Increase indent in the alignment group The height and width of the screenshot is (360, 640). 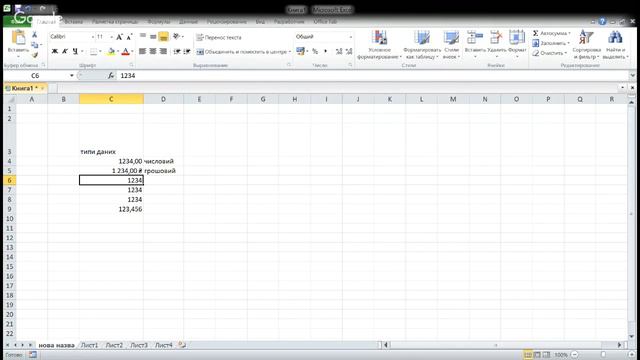tap(187, 51)
